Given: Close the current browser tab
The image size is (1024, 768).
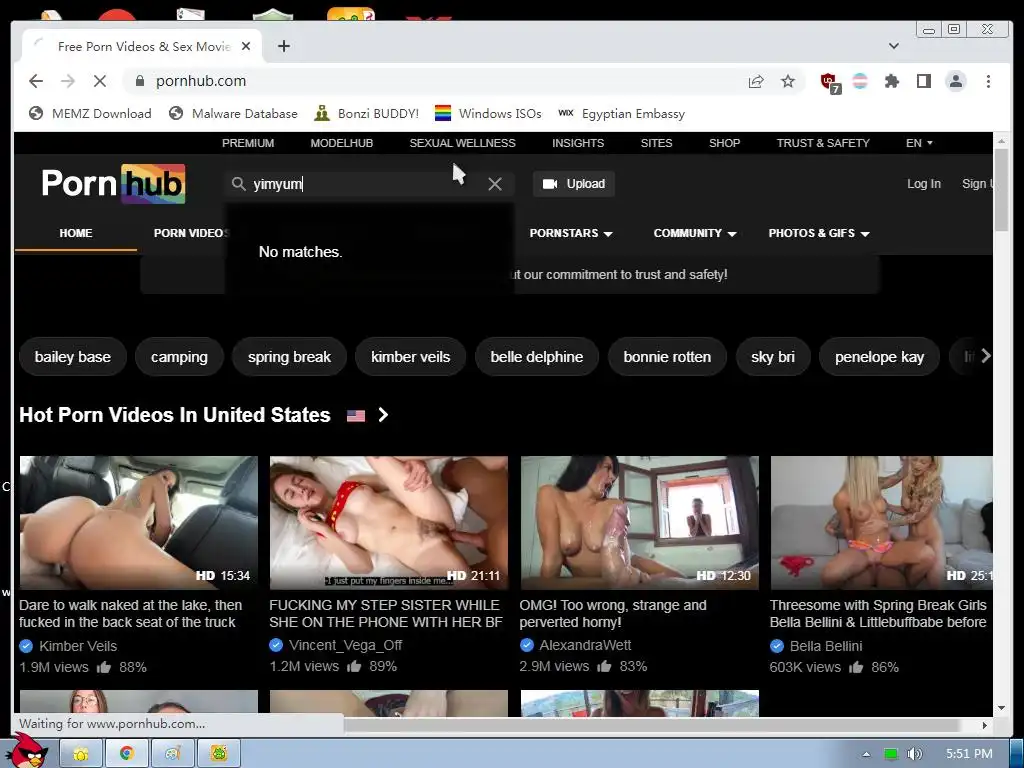Looking at the screenshot, I should 246,46.
